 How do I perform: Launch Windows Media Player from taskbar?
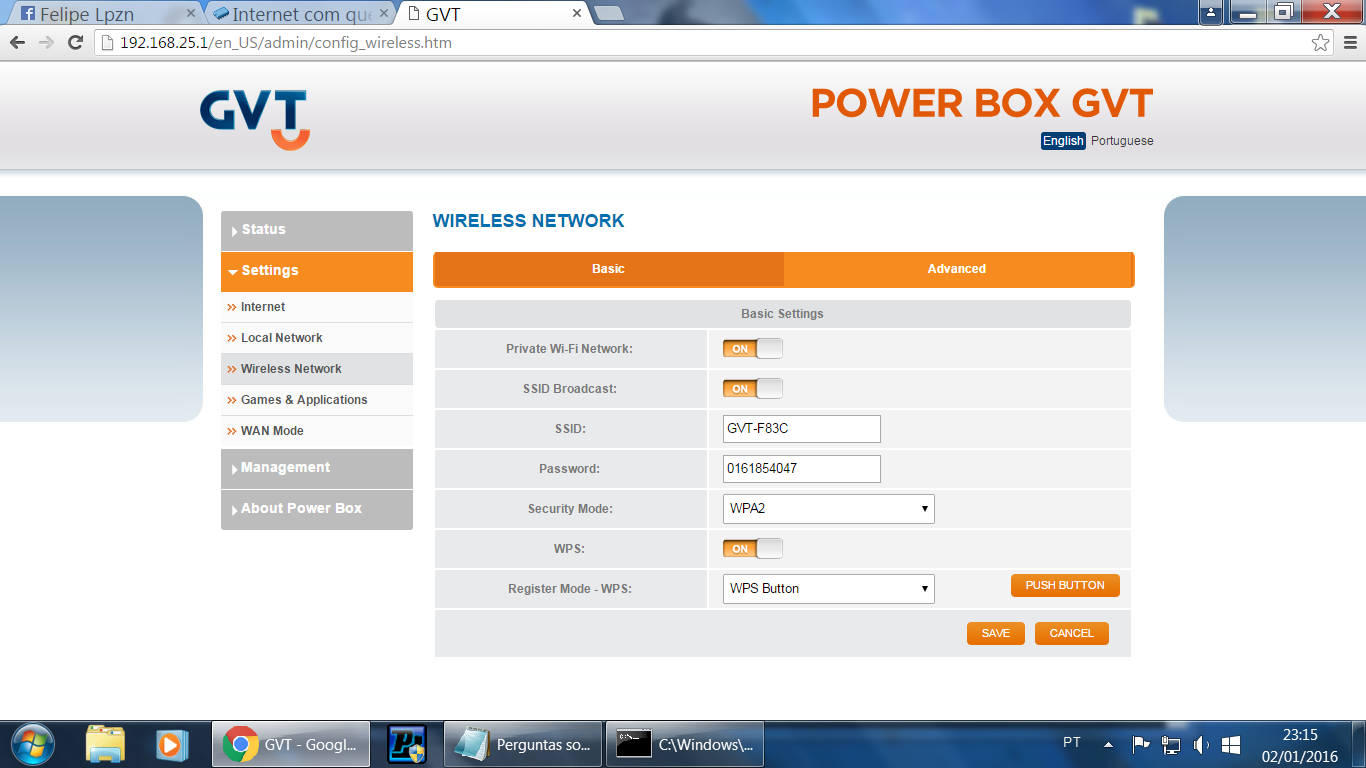(172, 744)
